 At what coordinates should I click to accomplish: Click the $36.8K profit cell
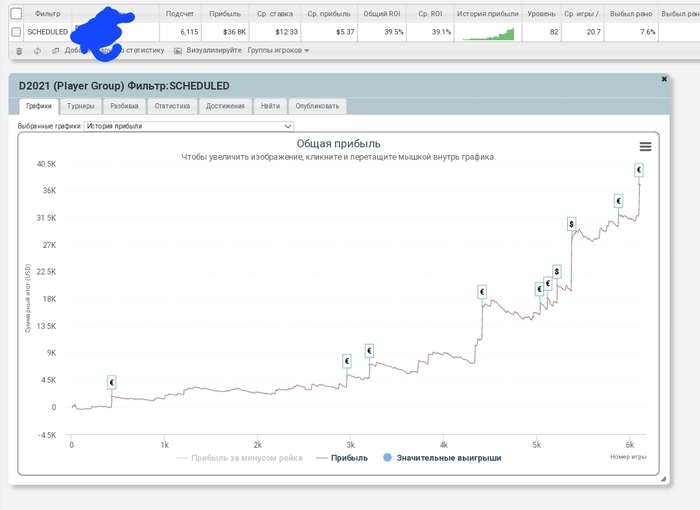coord(225,32)
